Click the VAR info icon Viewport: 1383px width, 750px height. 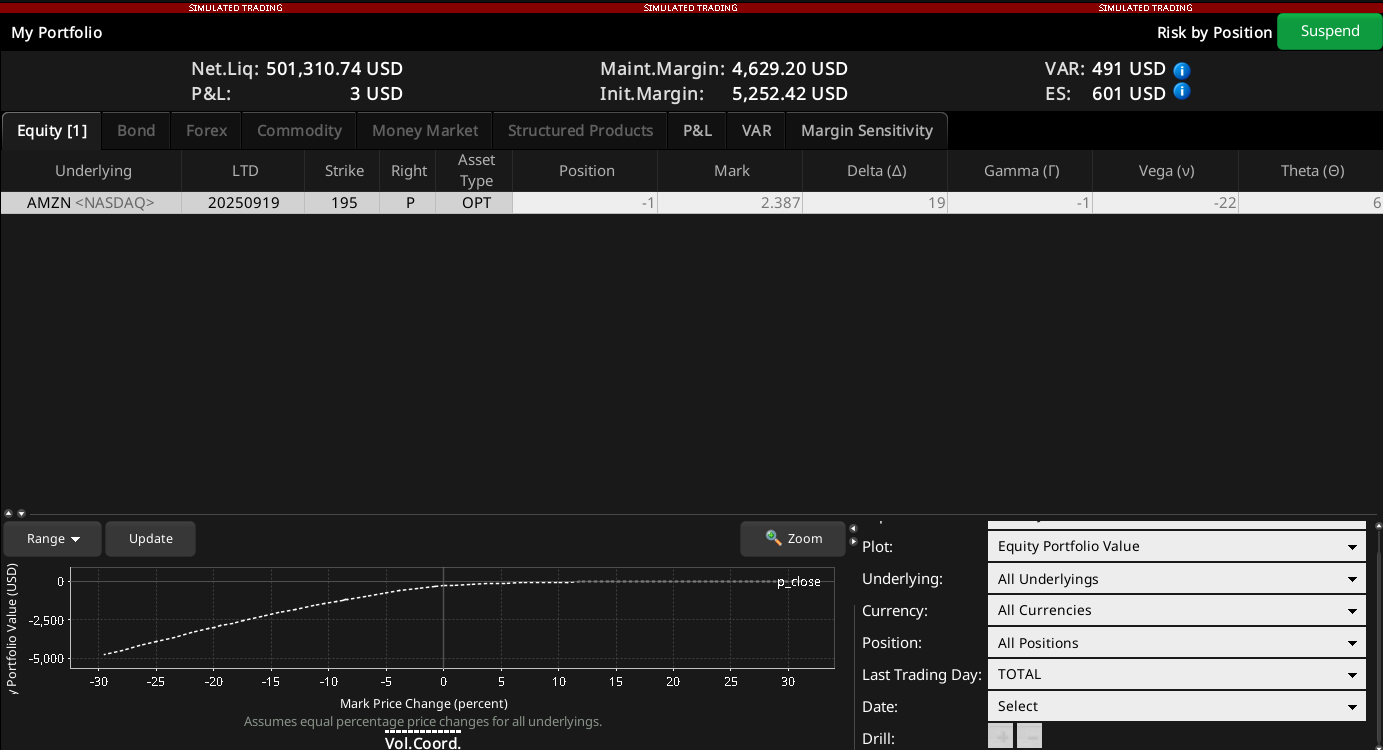pos(1181,70)
